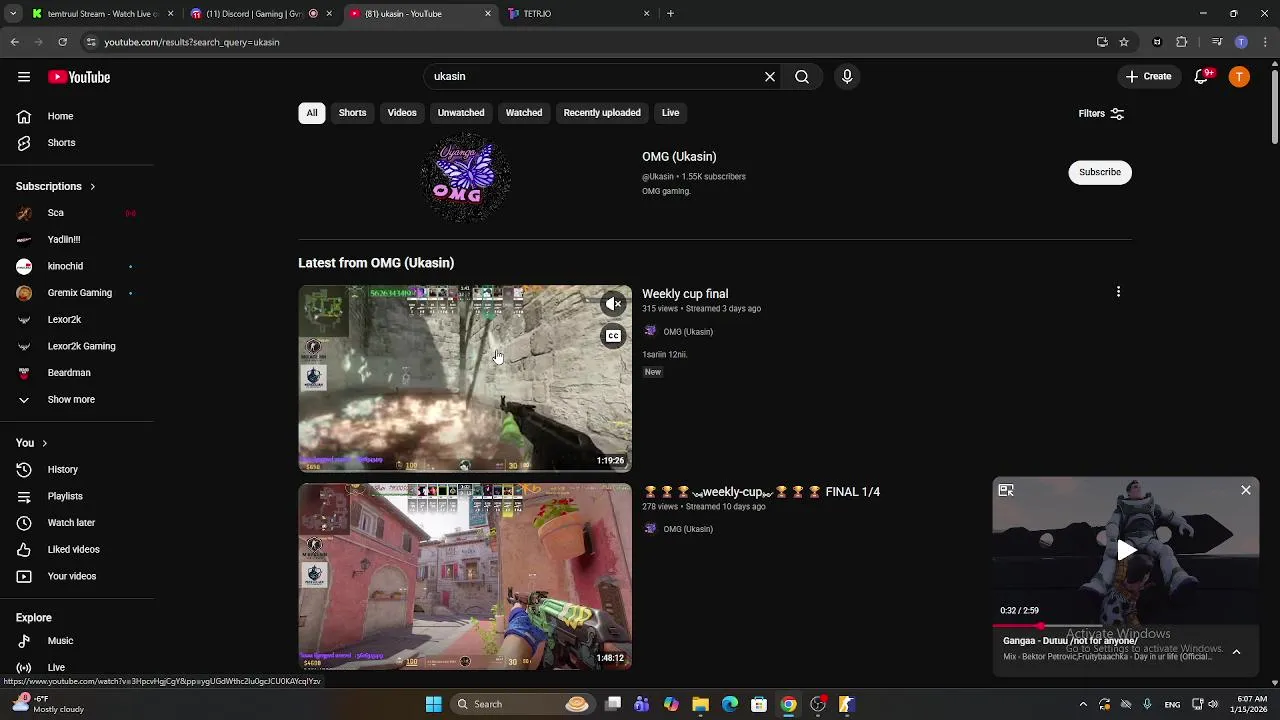Expand the miniplayer to full view
The width and height of the screenshot is (1280, 720).
click(x=1006, y=490)
